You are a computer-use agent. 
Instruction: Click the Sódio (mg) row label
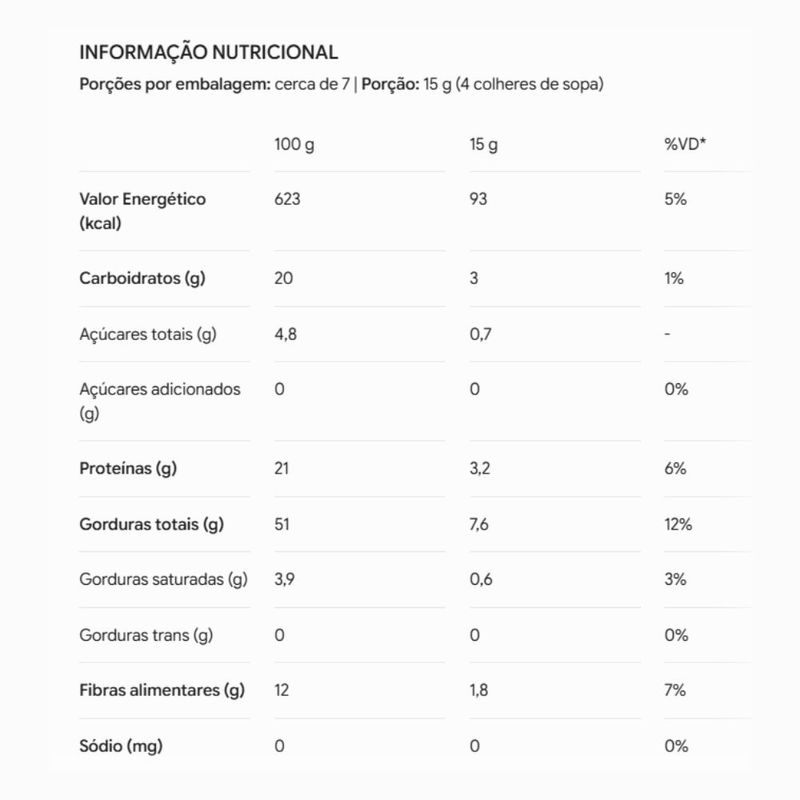coord(121,746)
